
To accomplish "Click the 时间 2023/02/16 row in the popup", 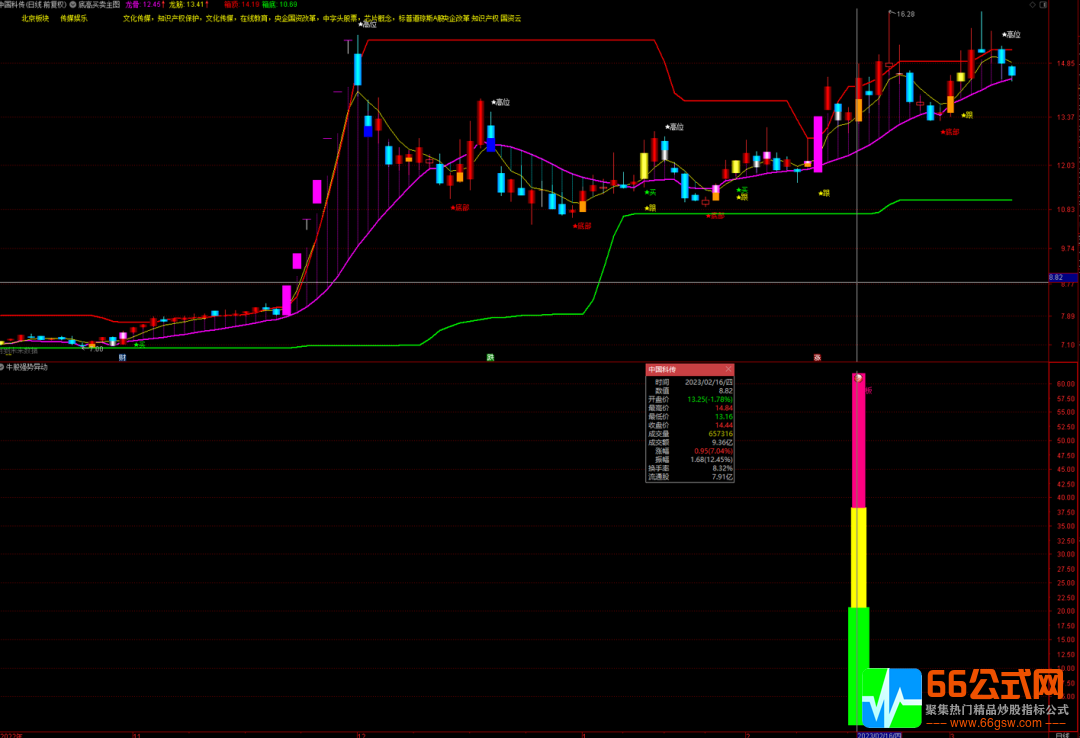I will (x=689, y=382).
